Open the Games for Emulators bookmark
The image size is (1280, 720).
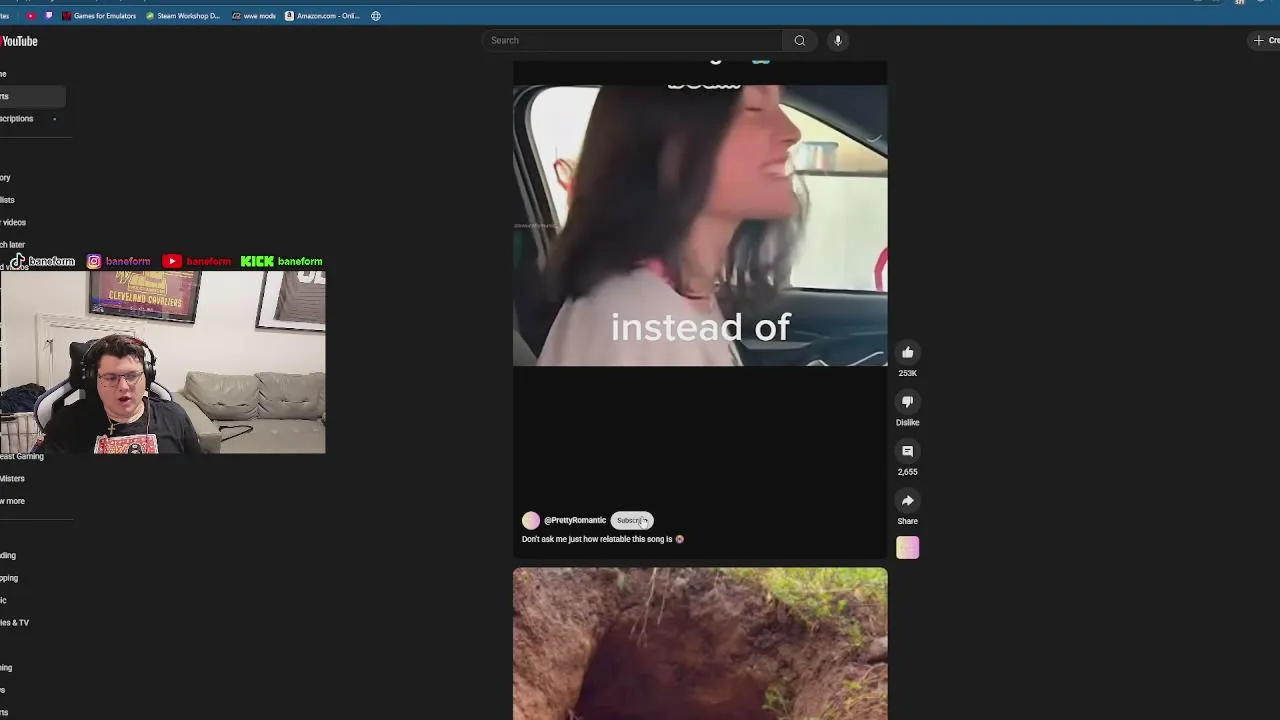[99, 16]
